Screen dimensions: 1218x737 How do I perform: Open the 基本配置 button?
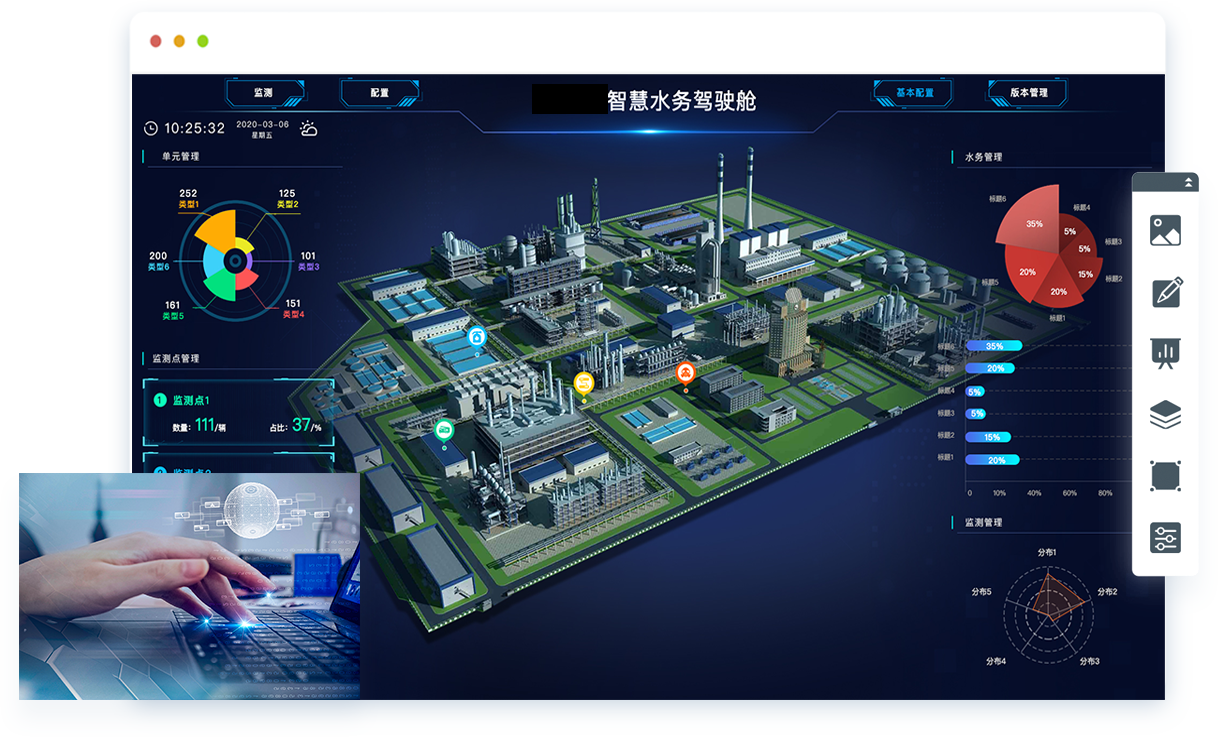pyautogui.click(x=914, y=93)
